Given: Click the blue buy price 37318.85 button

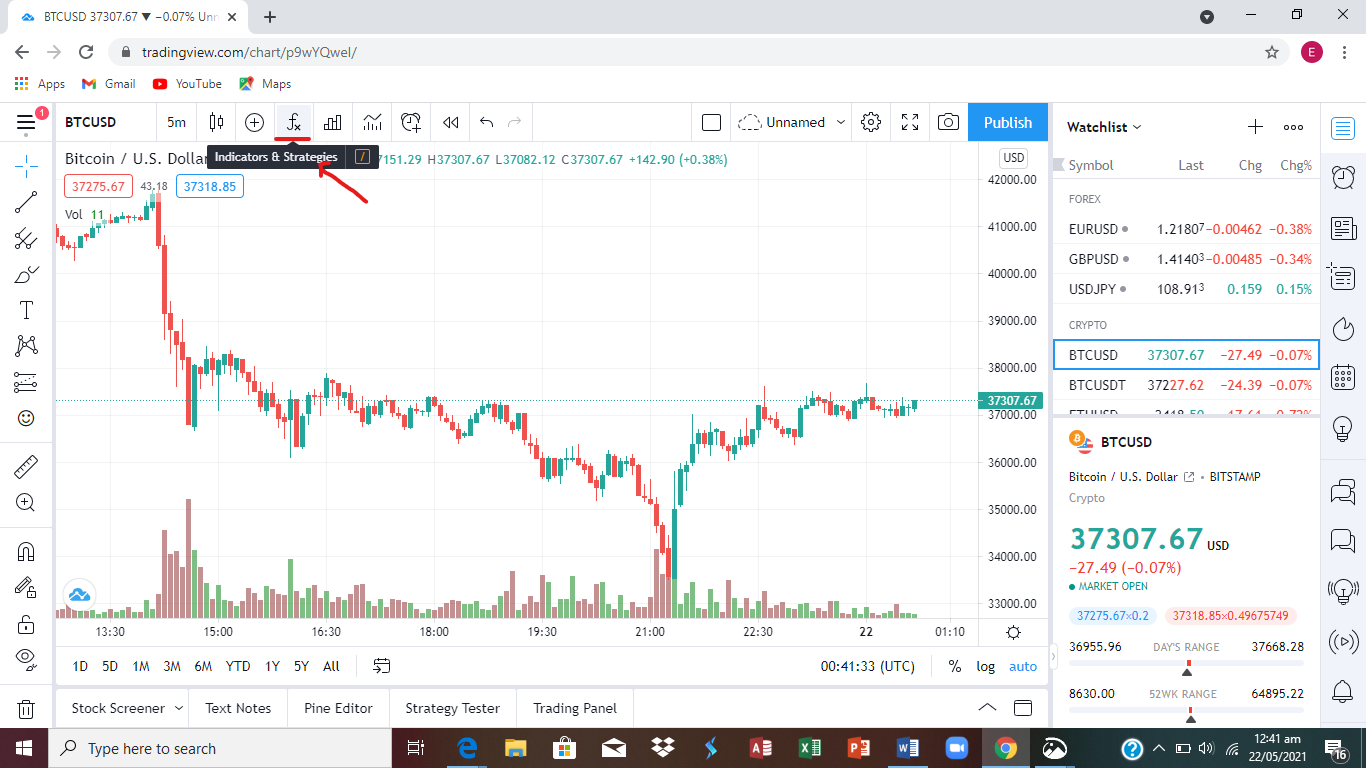Looking at the screenshot, I should (x=210, y=186).
